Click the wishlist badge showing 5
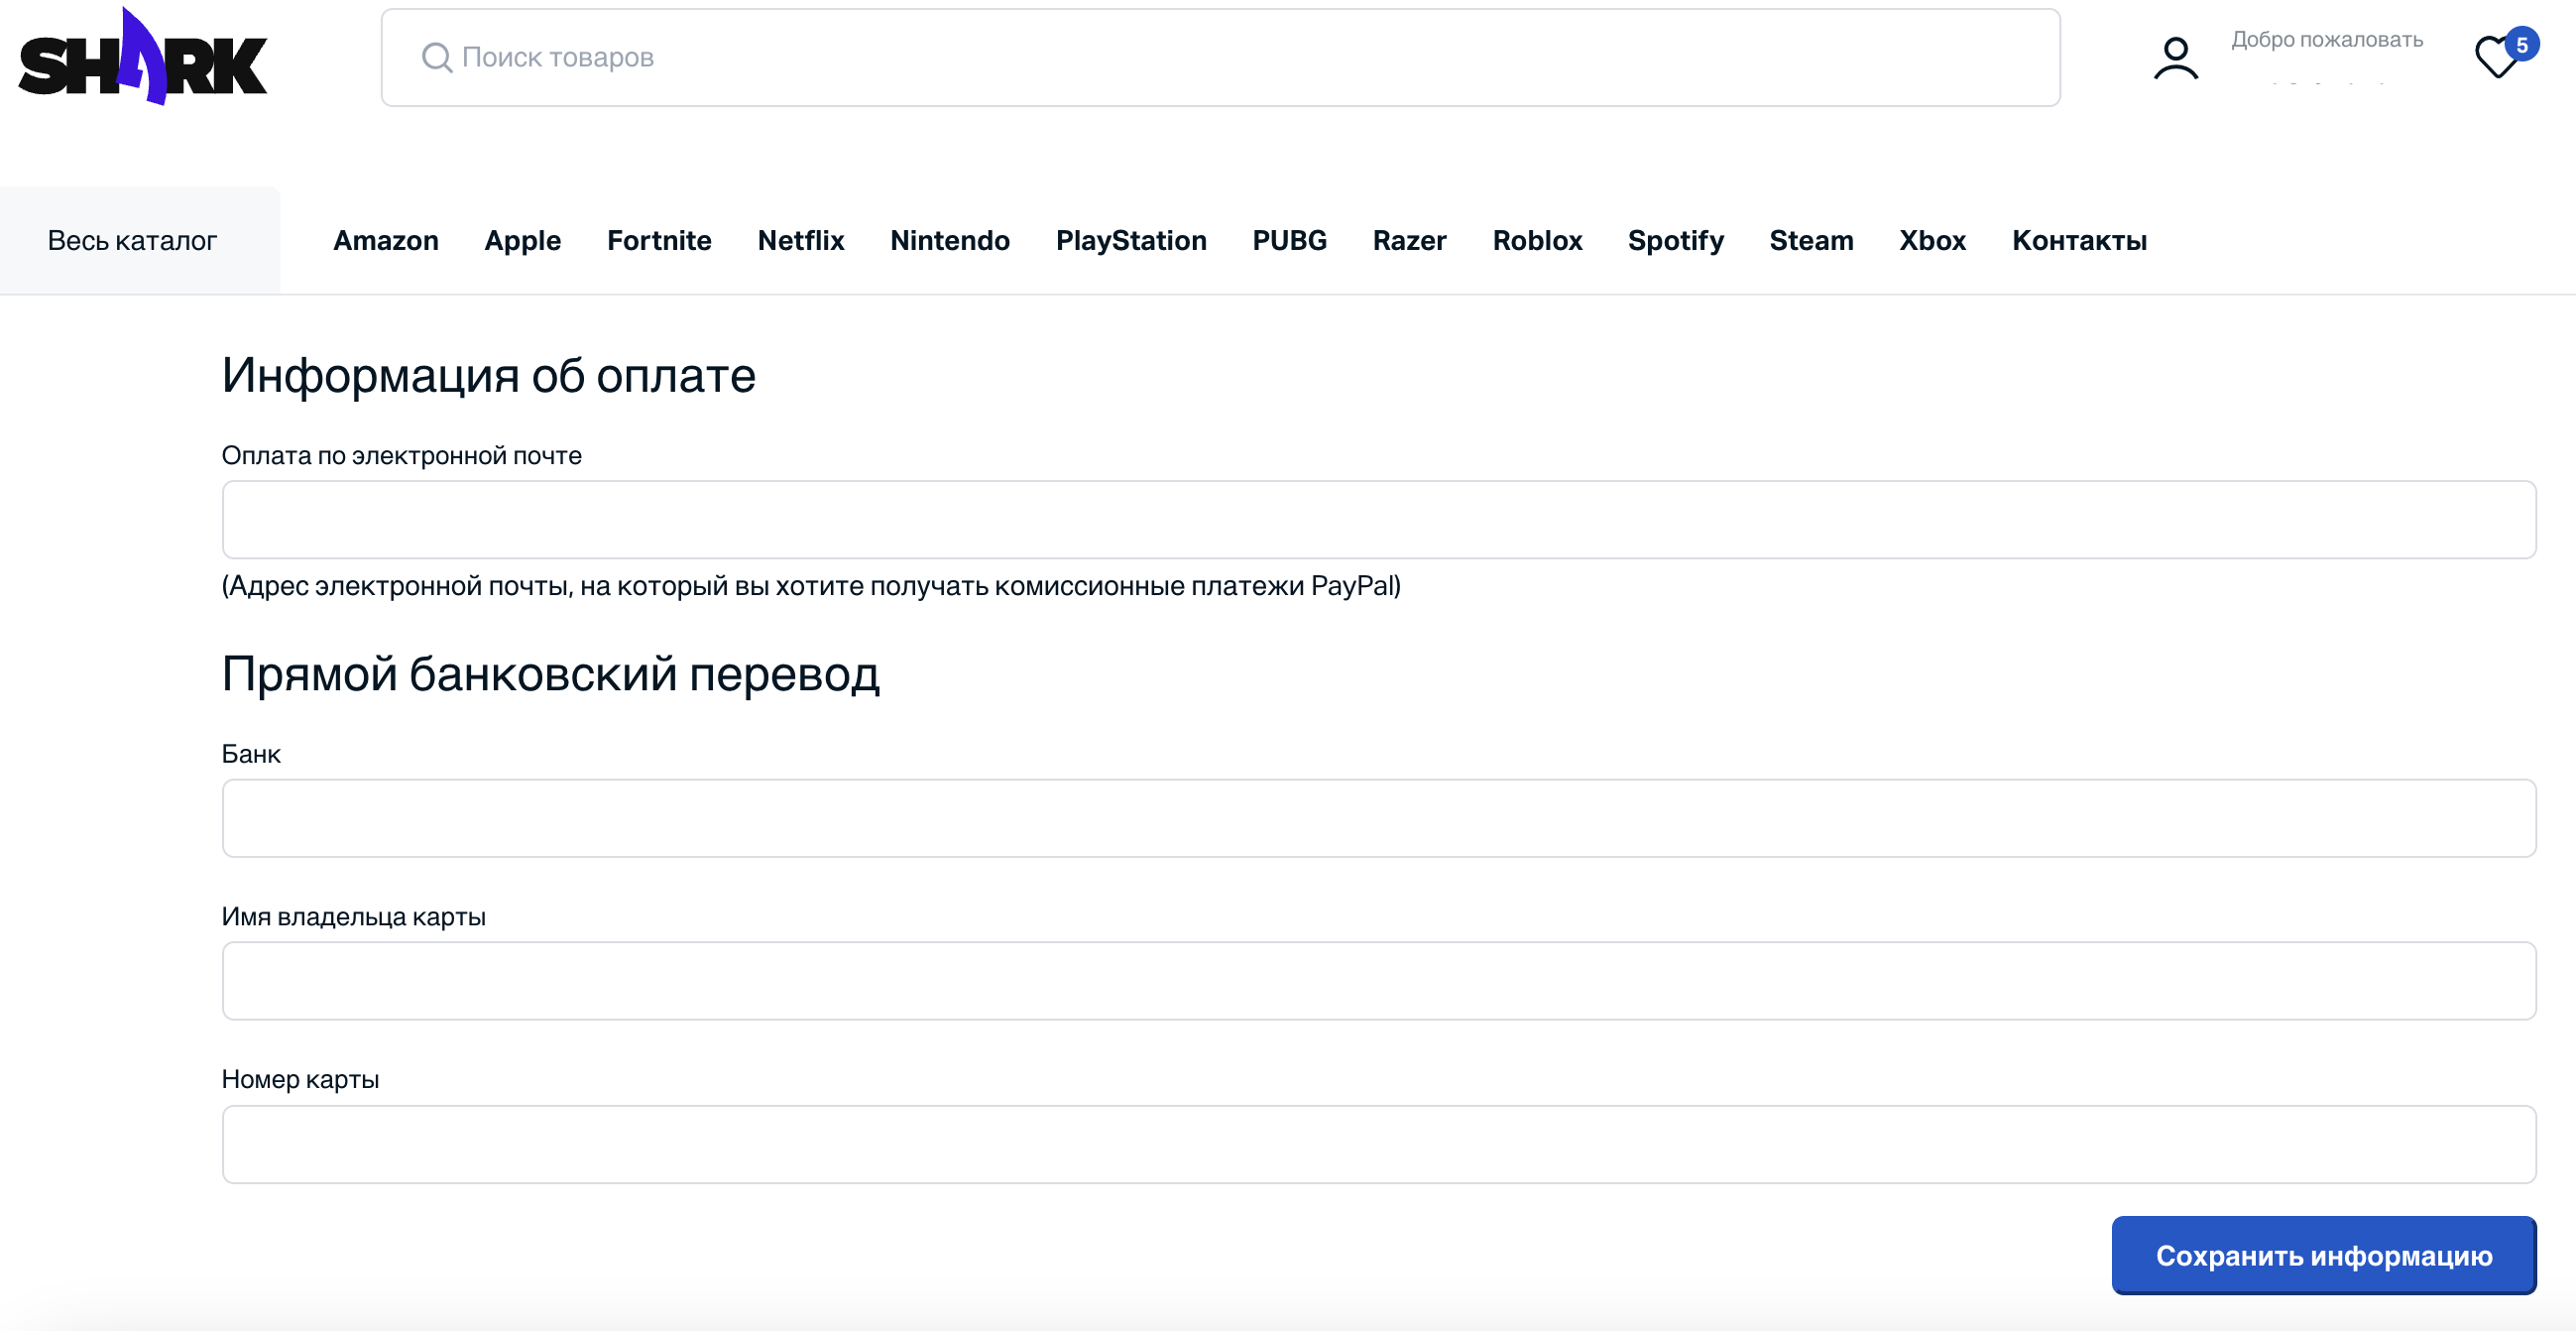 2522,44
